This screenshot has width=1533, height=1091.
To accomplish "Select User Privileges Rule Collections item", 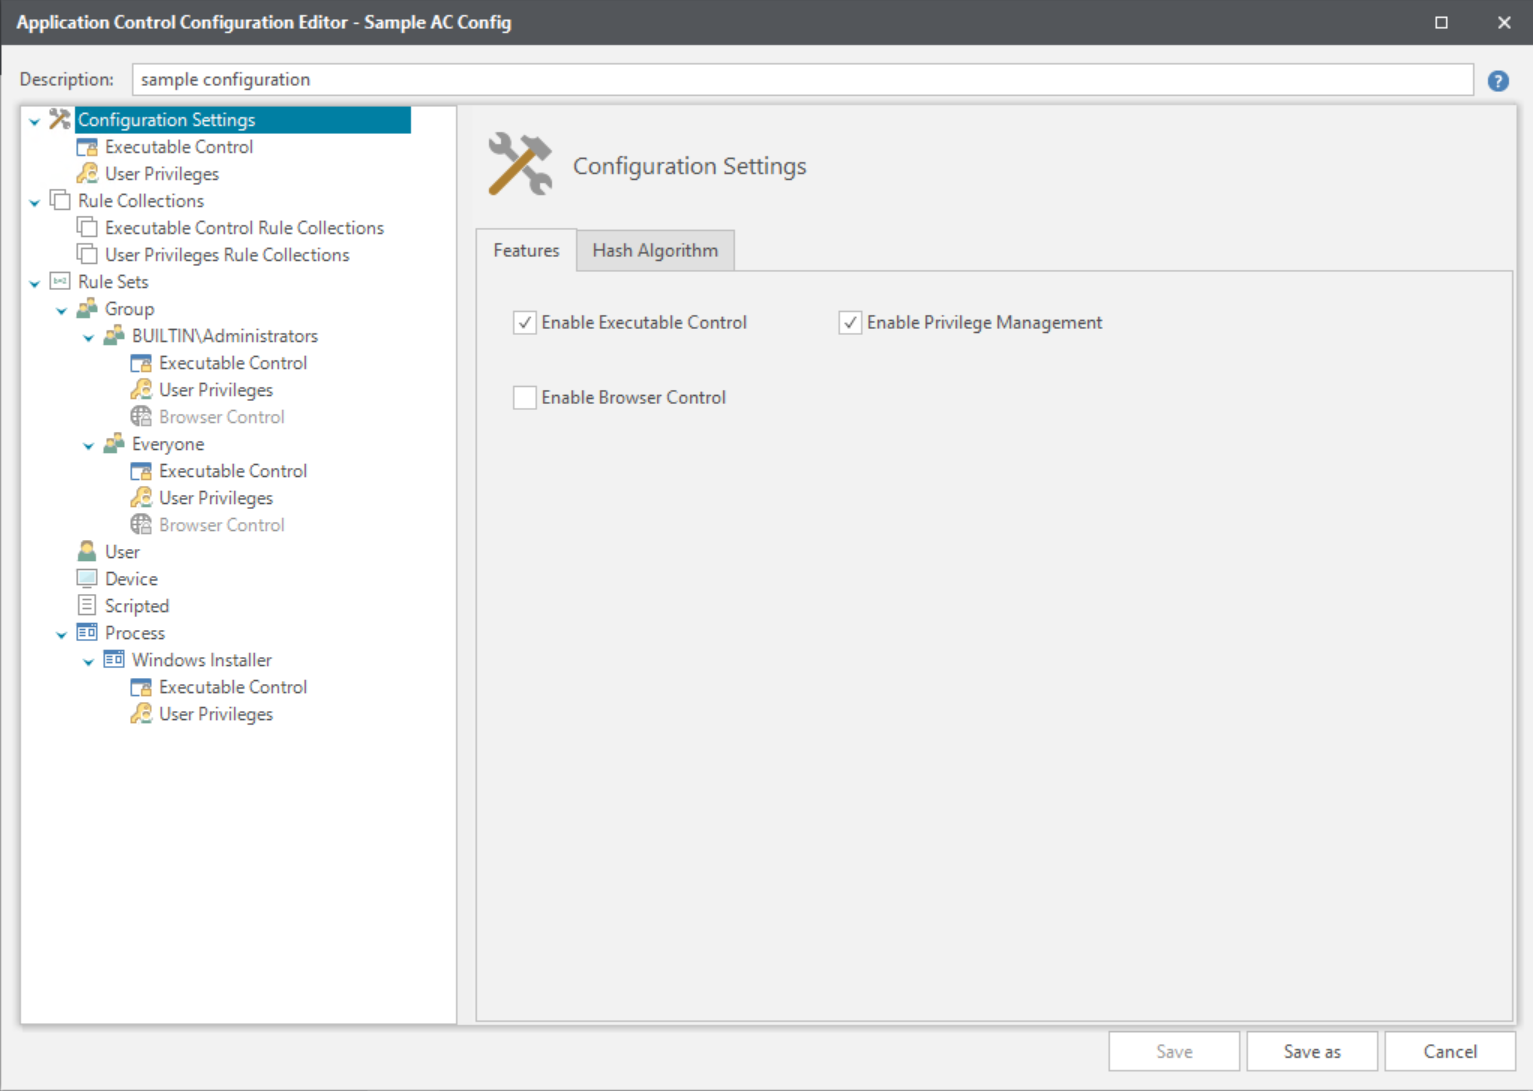I will pos(227,255).
